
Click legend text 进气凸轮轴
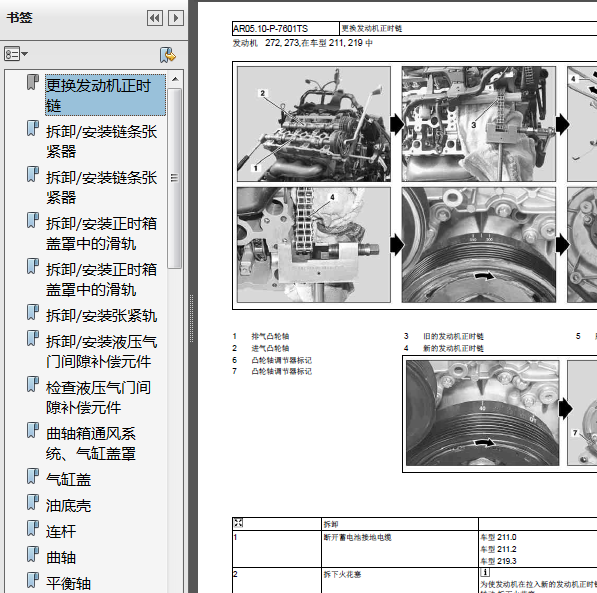[270, 348]
